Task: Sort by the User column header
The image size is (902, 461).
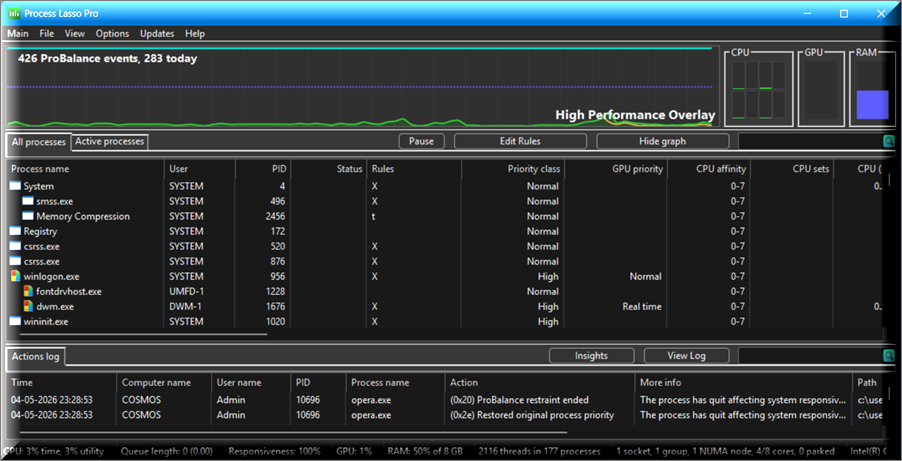Action: tap(200, 169)
